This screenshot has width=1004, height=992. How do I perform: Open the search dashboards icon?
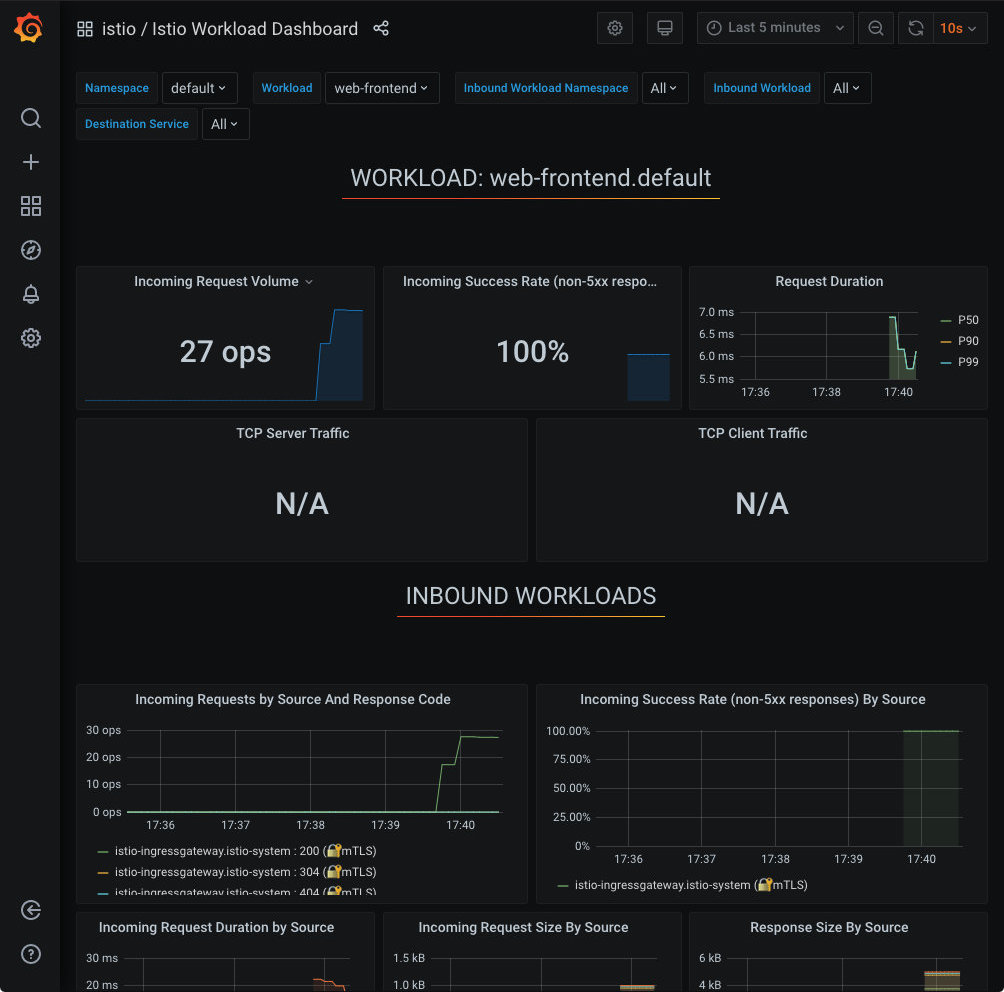tap(31, 119)
